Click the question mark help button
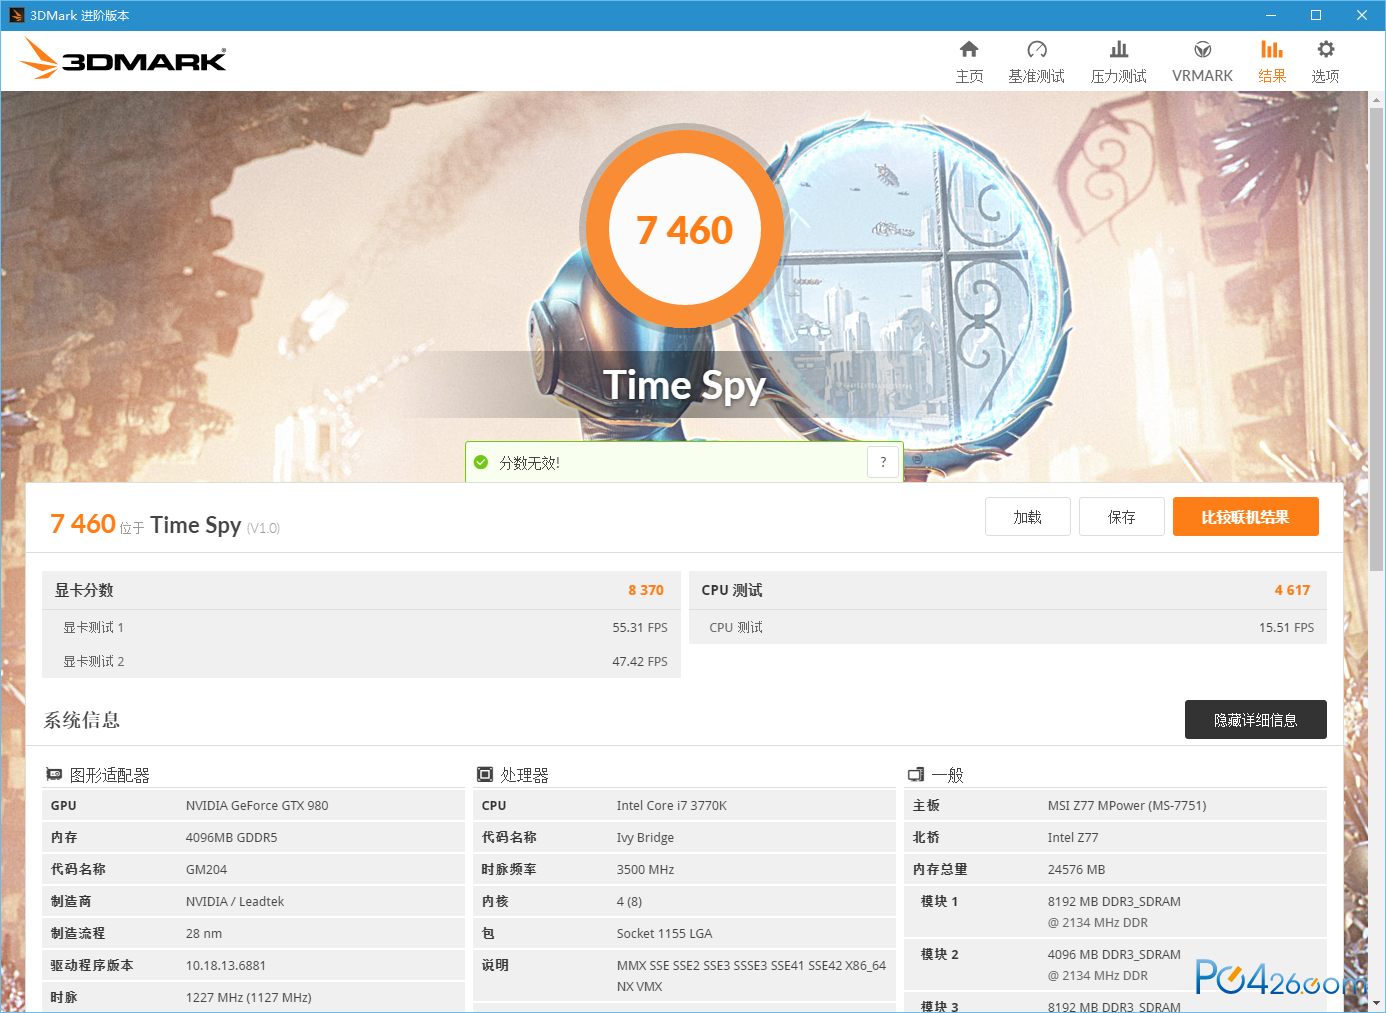The image size is (1386, 1013). pyautogui.click(x=883, y=462)
